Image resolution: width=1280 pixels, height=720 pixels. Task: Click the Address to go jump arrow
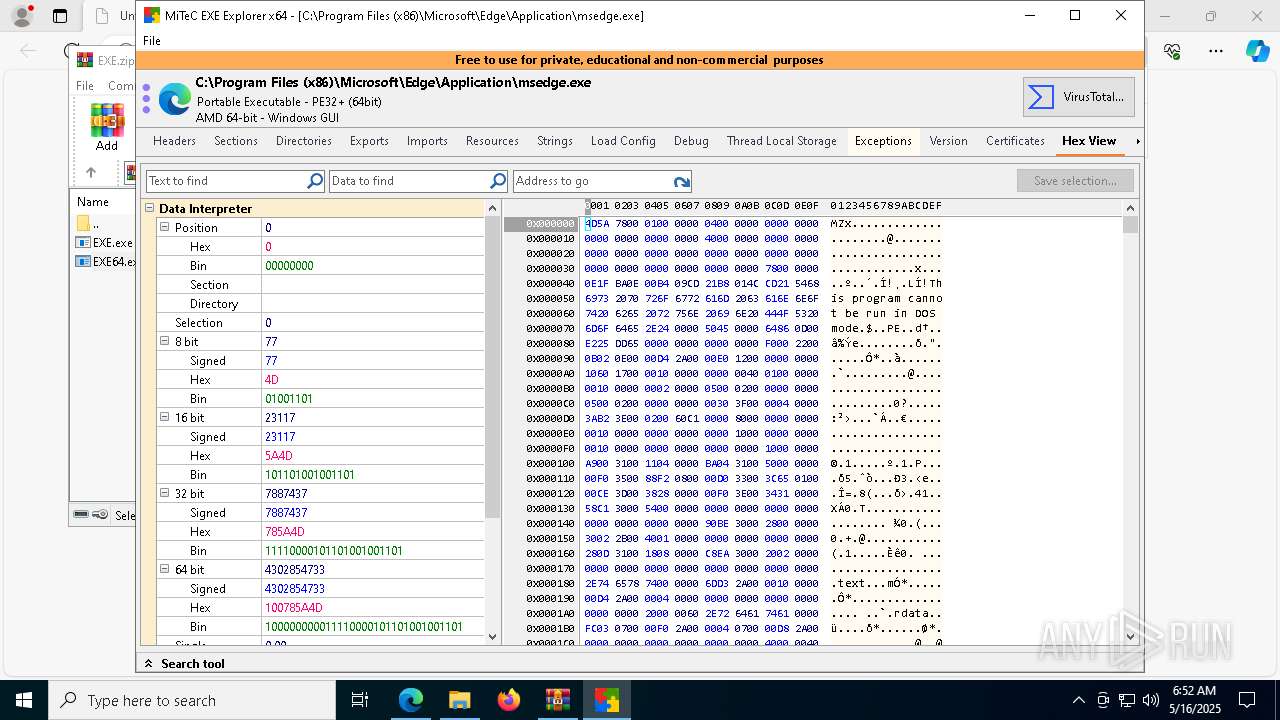(x=682, y=182)
